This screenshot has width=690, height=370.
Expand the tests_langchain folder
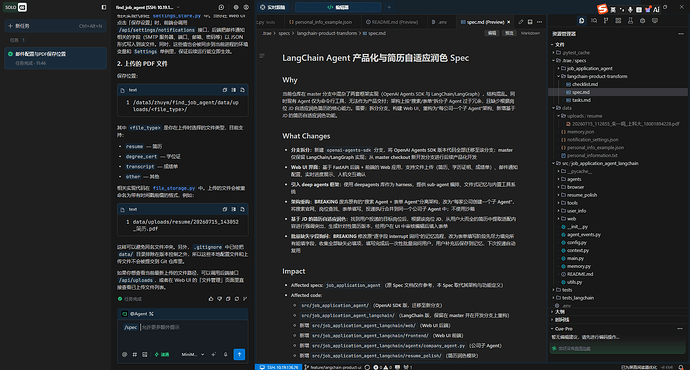coord(578,298)
